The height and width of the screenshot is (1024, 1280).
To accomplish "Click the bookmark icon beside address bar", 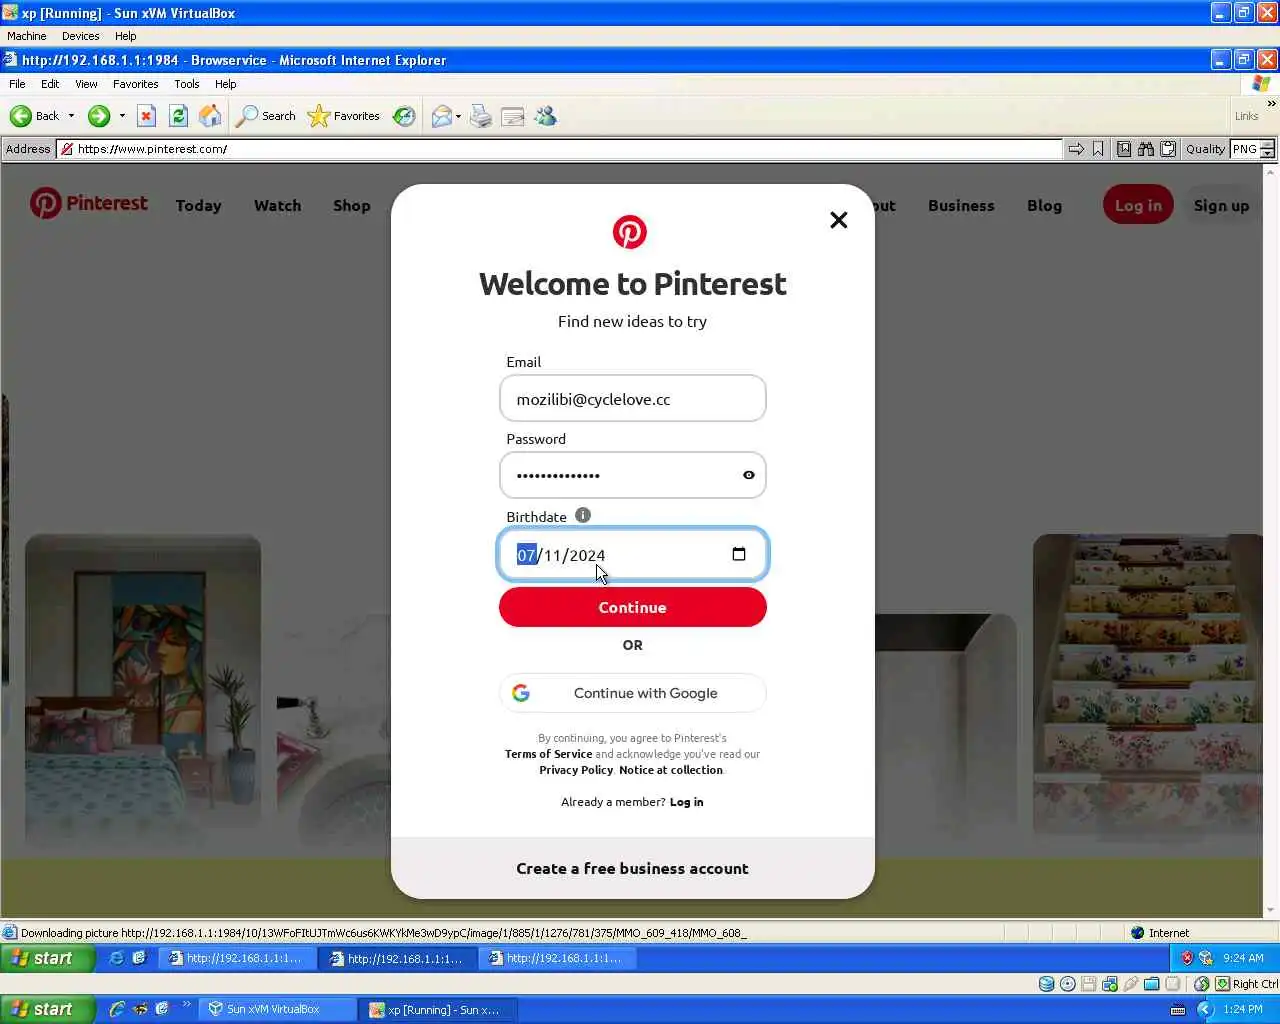I will click(1098, 149).
